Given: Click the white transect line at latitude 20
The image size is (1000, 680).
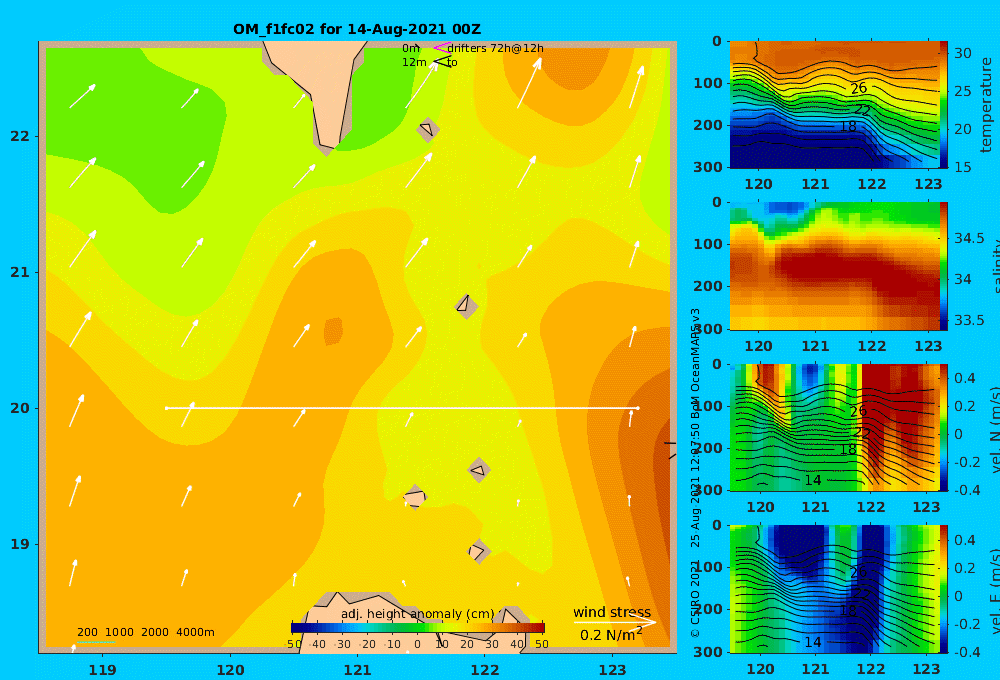Looking at the screenshot, I should 402,408.
